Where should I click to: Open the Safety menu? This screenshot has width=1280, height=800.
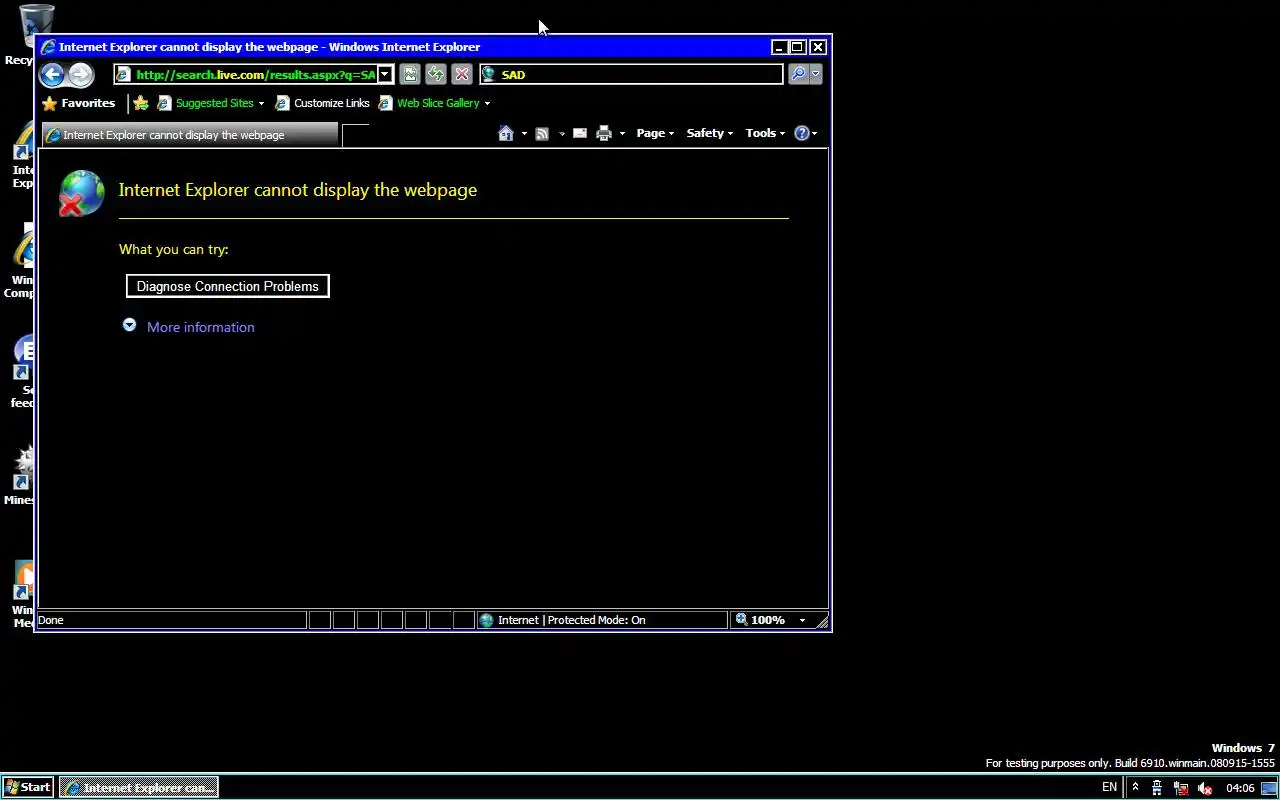tap(710, 133)
